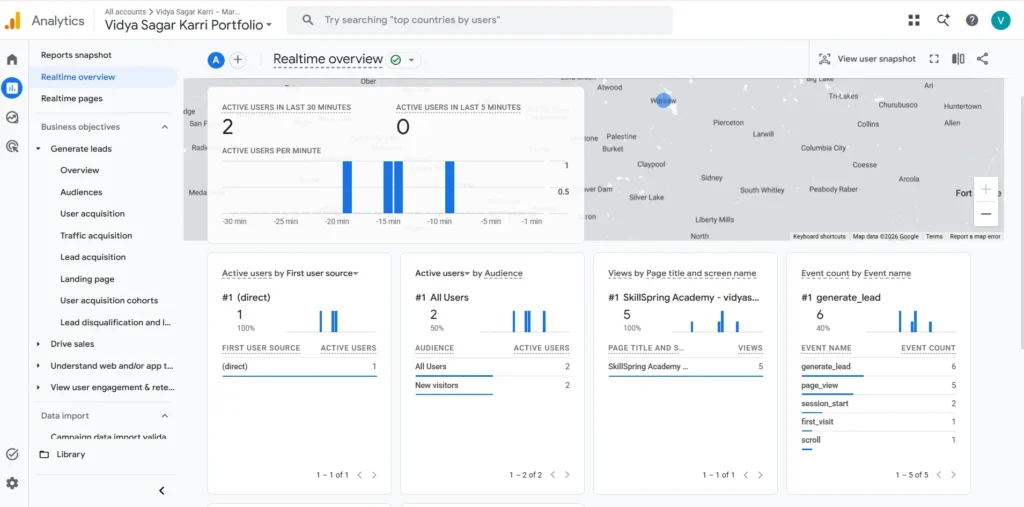Click the All accounts breadcrumb link
Viewport: 1024px width, 507px height.
point(126,12)
